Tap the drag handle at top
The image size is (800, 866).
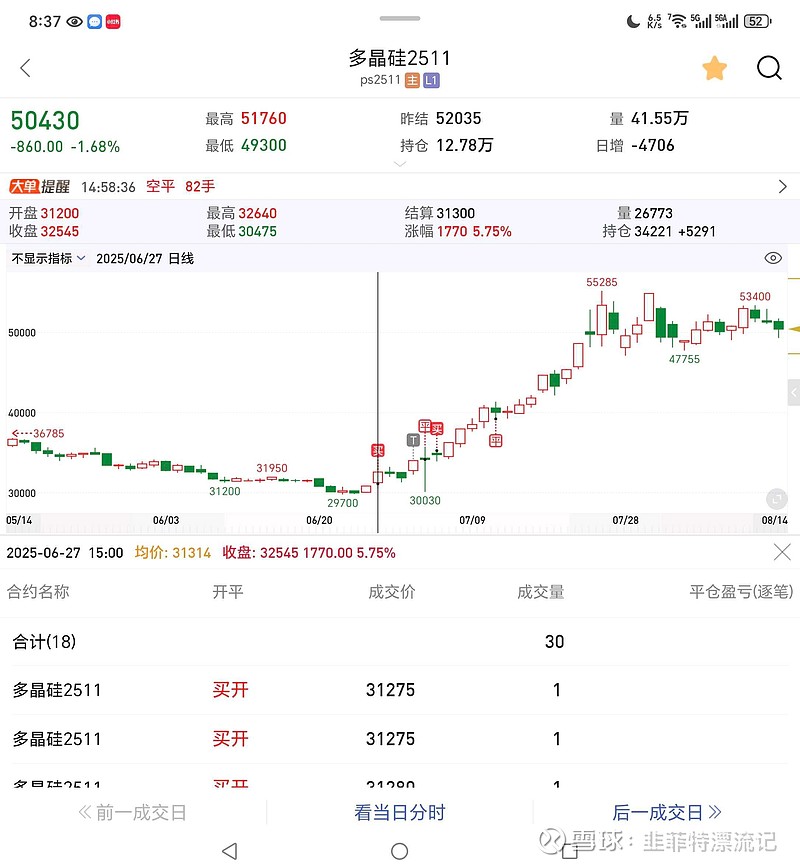tap(400, 18)
